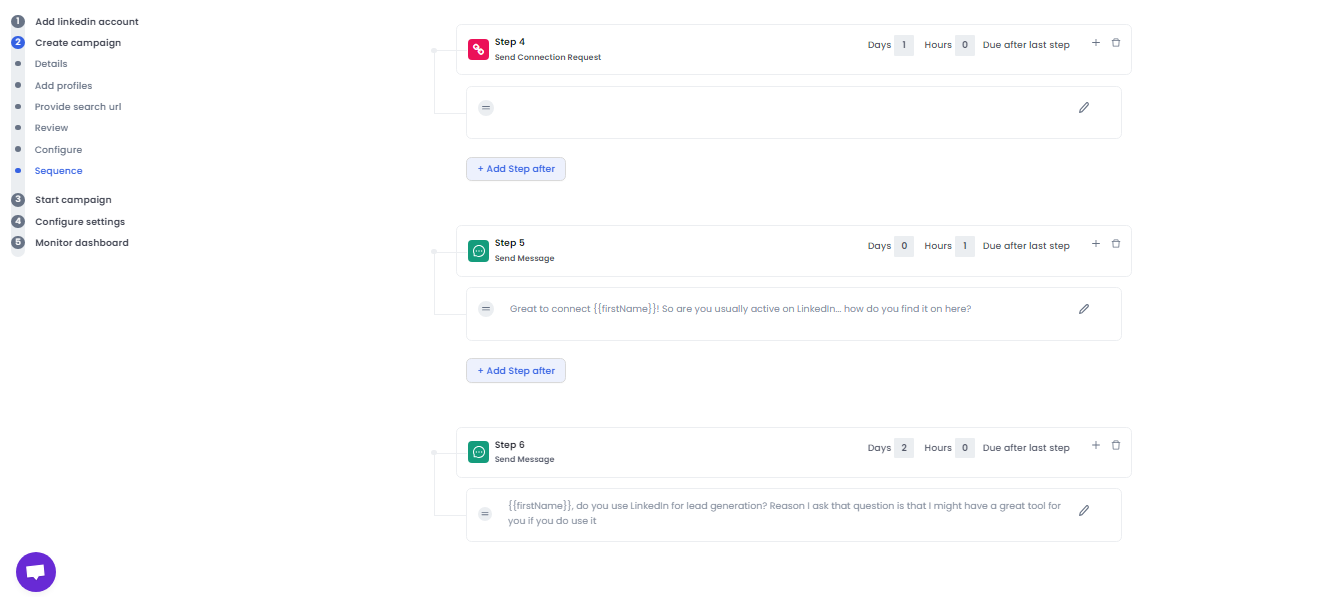Viewport: 1342px width, 597px height.
Task: Edit Step 4 message with pencil icon
Action: pyautogui.click(x=1084, y=108)
